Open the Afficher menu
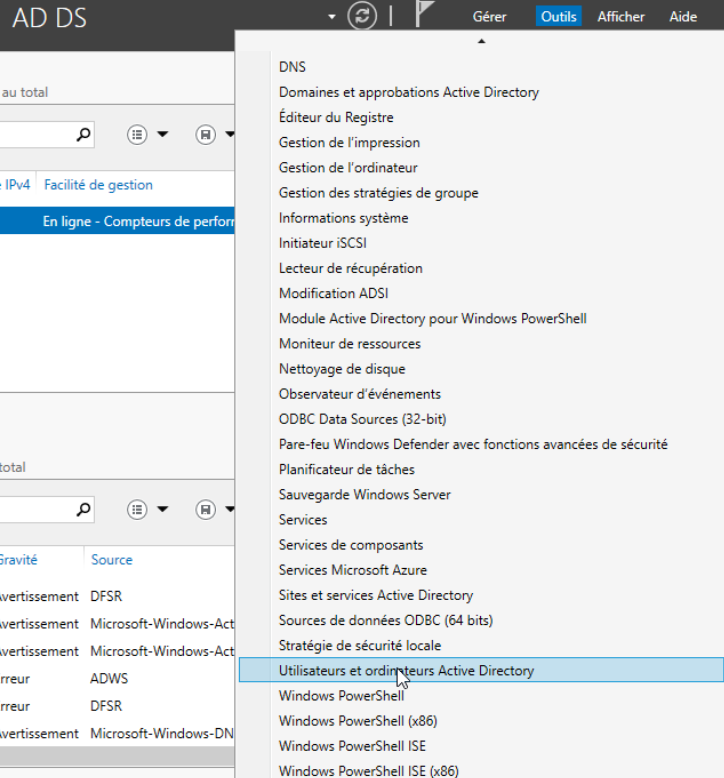The width and height of the screenshot is (724, 778). 621,17
